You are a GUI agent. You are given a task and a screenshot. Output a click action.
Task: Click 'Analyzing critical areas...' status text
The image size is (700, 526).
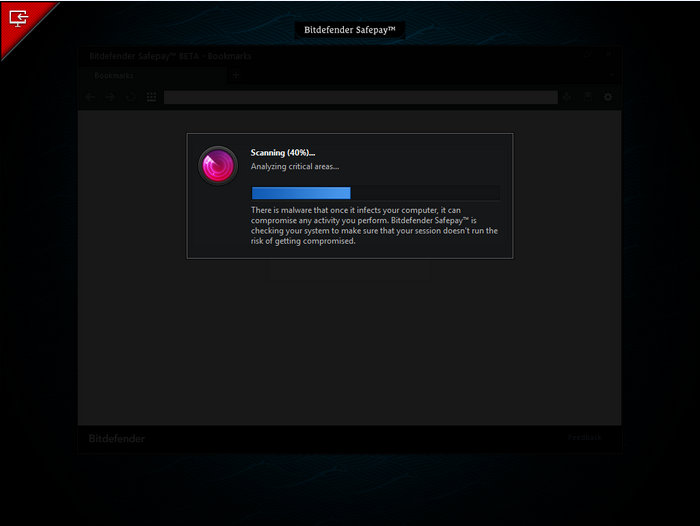[295, 167]
